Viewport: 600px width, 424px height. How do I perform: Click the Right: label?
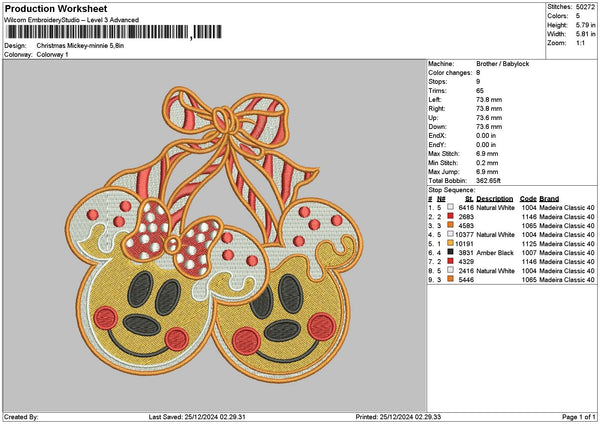click(437, 109)
